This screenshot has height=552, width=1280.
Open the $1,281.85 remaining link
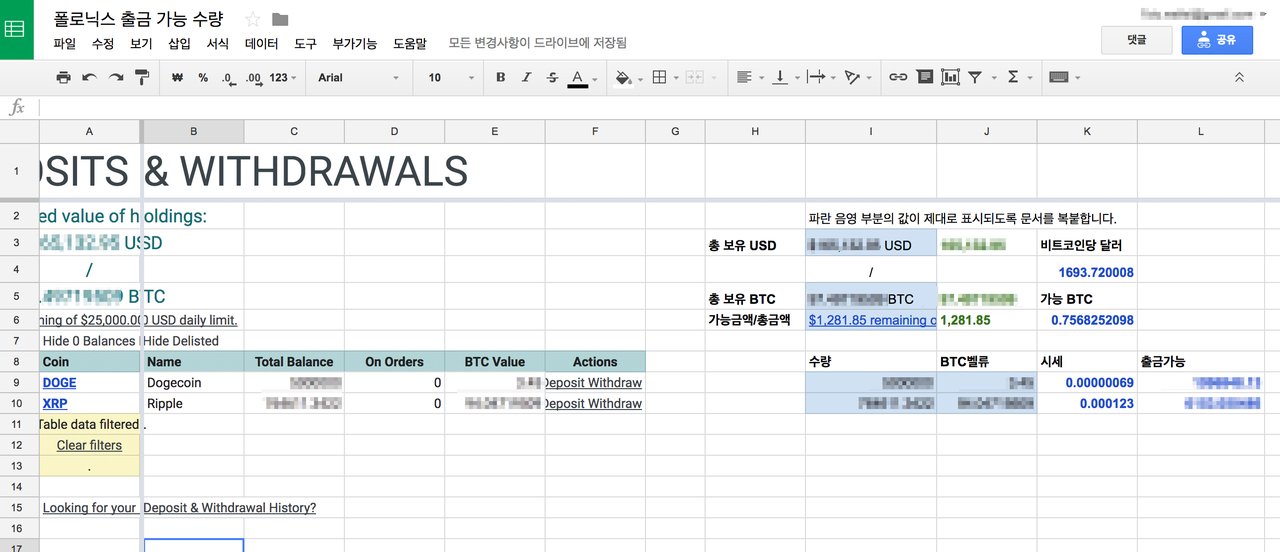[872, 320]
